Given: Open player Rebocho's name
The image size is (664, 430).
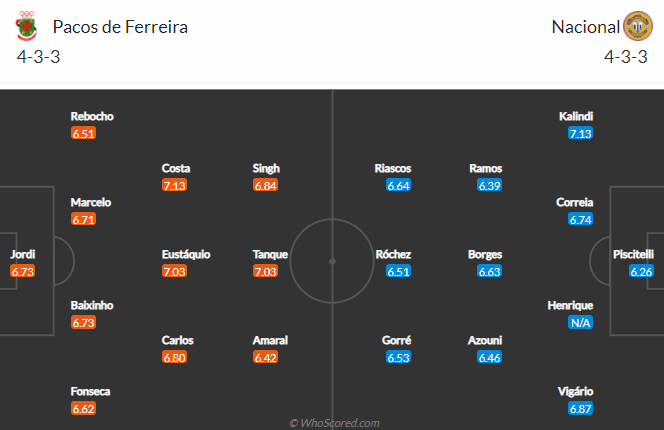Looking at the screenshot, I should click(92, 116).
